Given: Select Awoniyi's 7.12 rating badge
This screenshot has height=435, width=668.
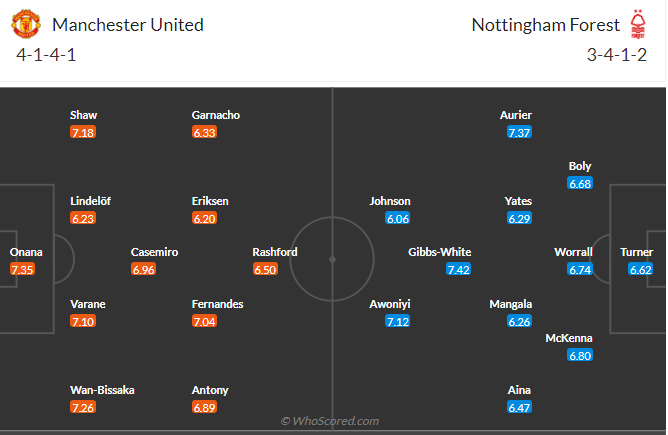Looking at the screenshot, I should 398,321.
